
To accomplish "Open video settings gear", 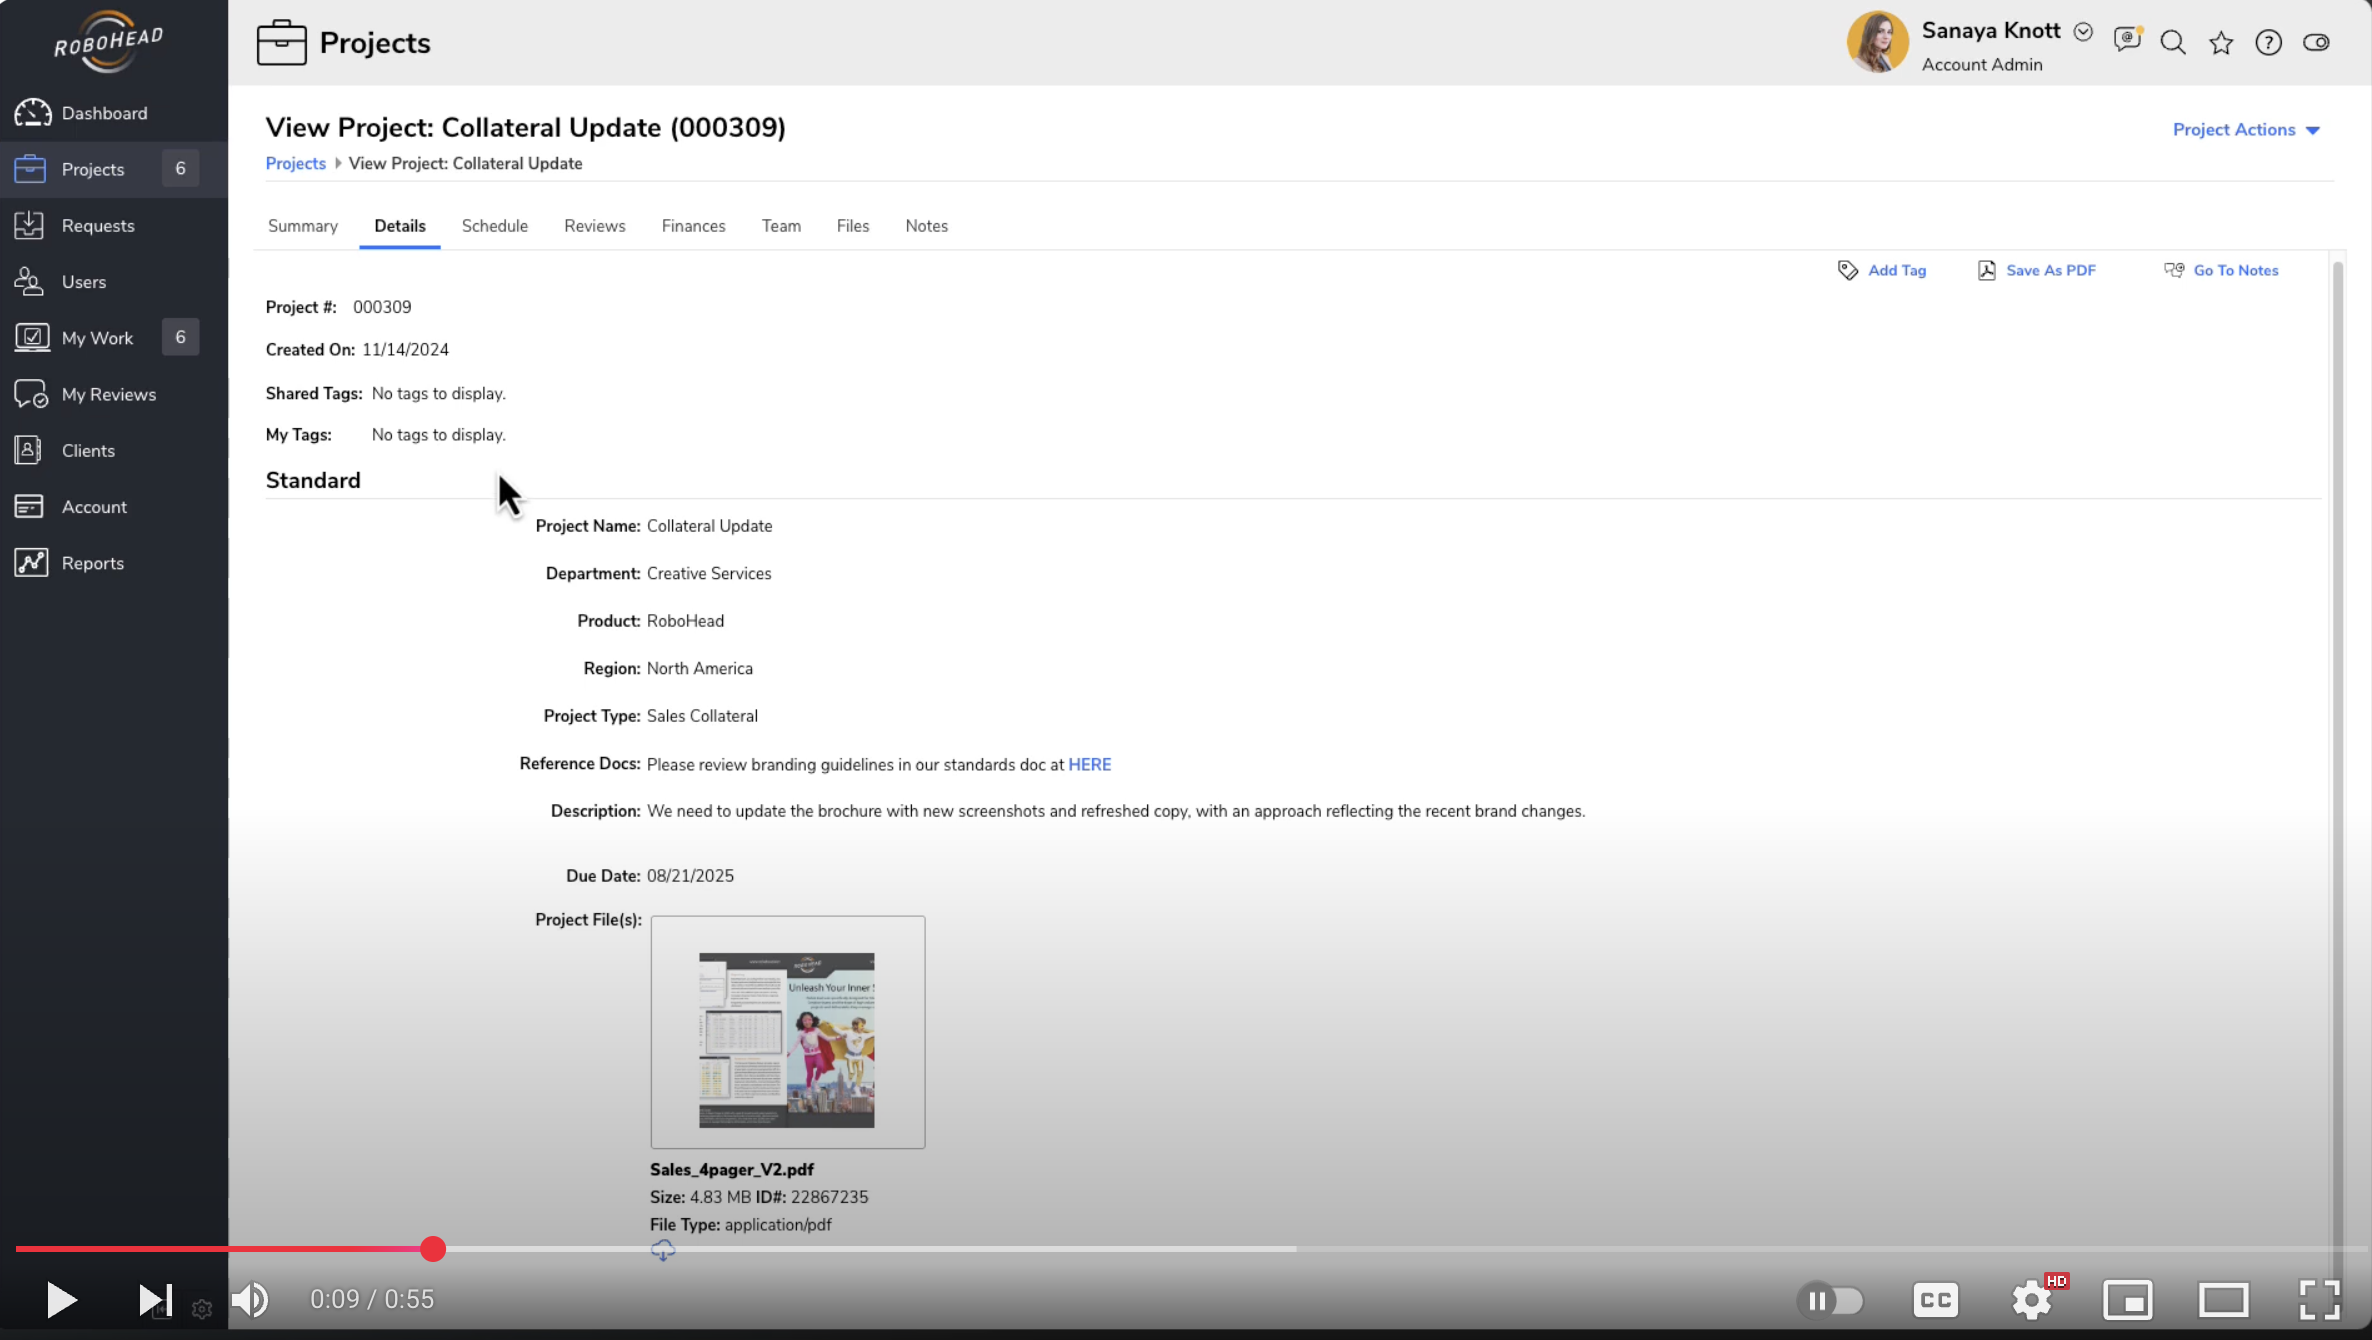I will pyautogui.click(x=2031, y=1300).
